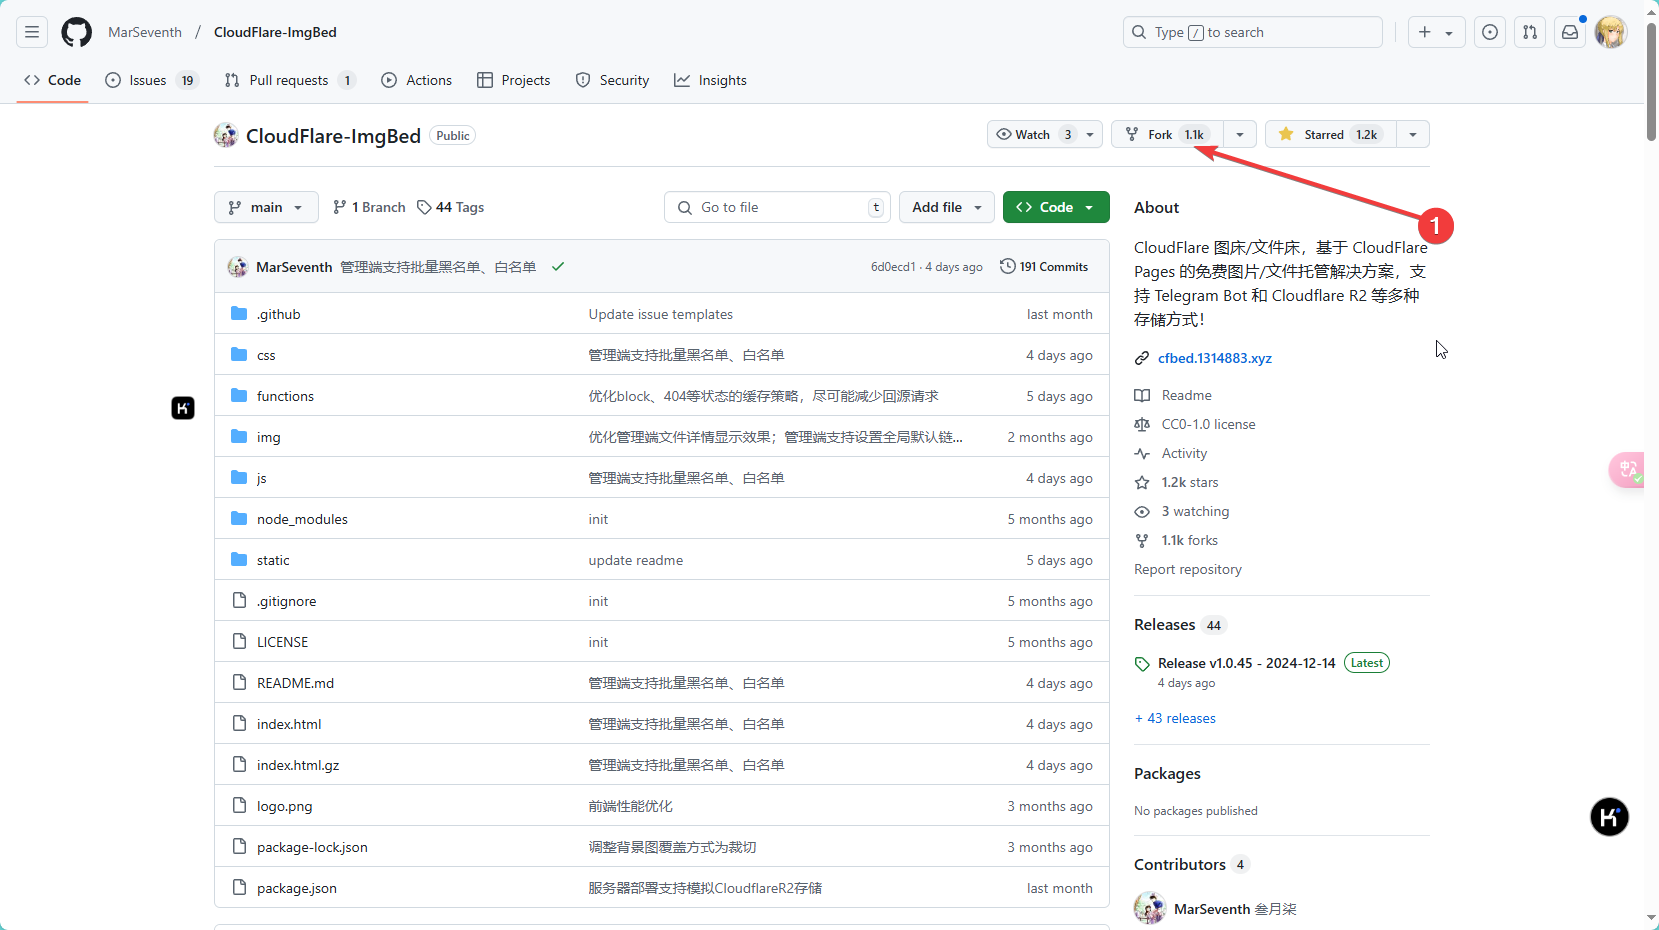The width and height of the screenshot is (1659, 930).
Task: Click the Fork button
Action: (1167, 134)
